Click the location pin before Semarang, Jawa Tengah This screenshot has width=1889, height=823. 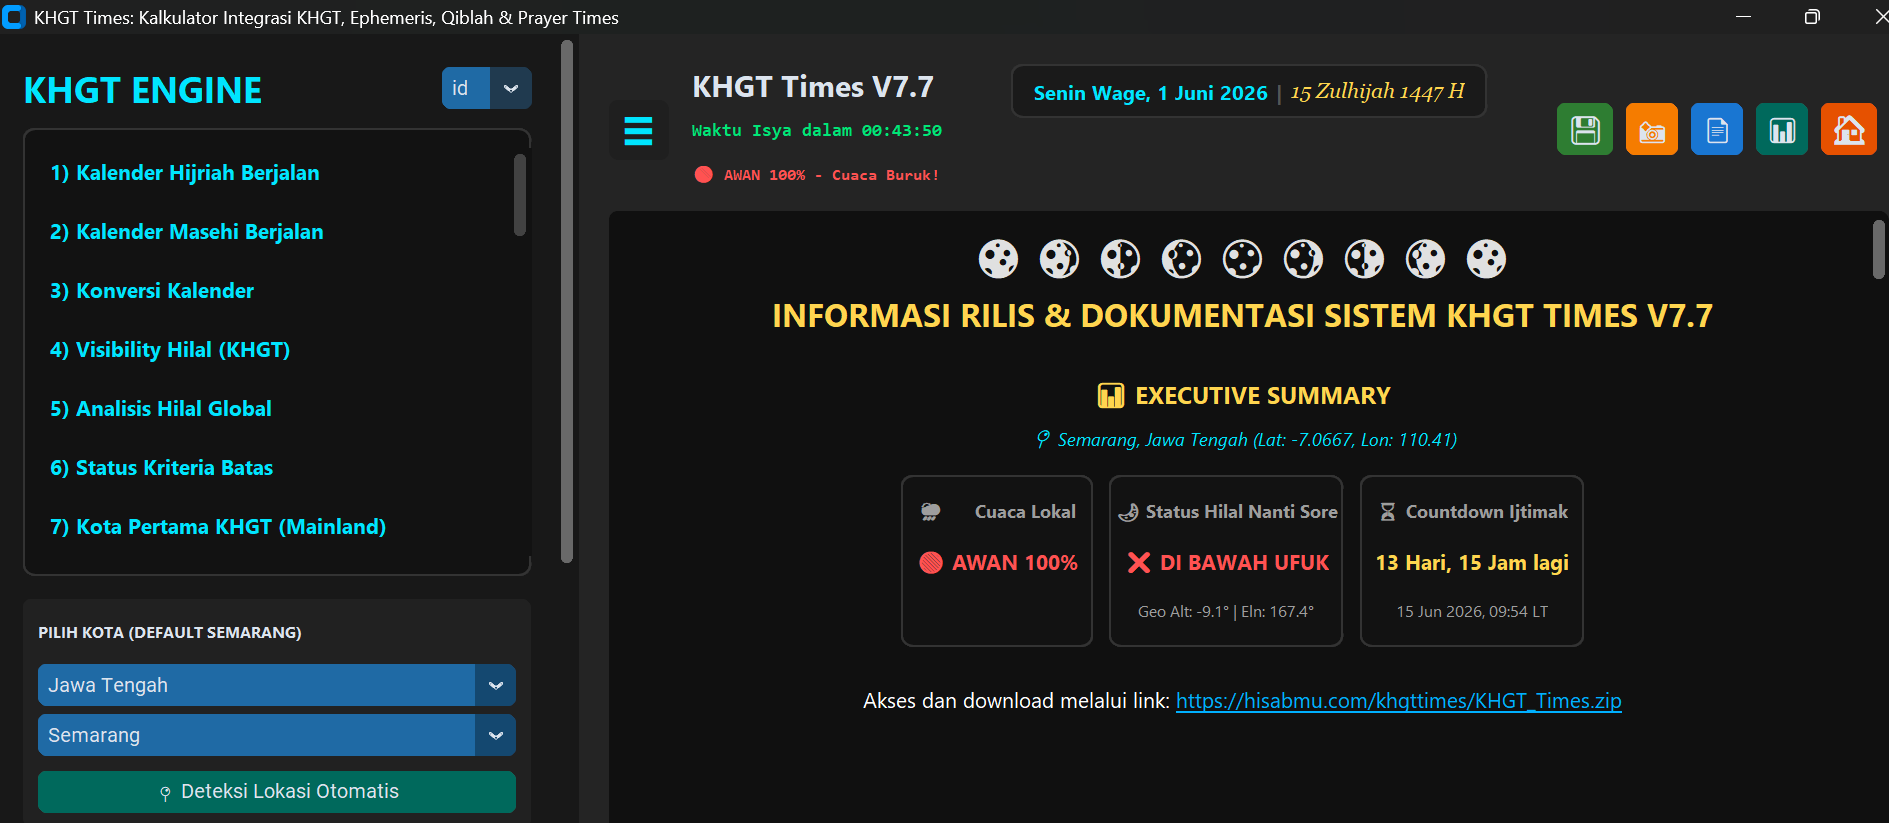pos(1043,439)
